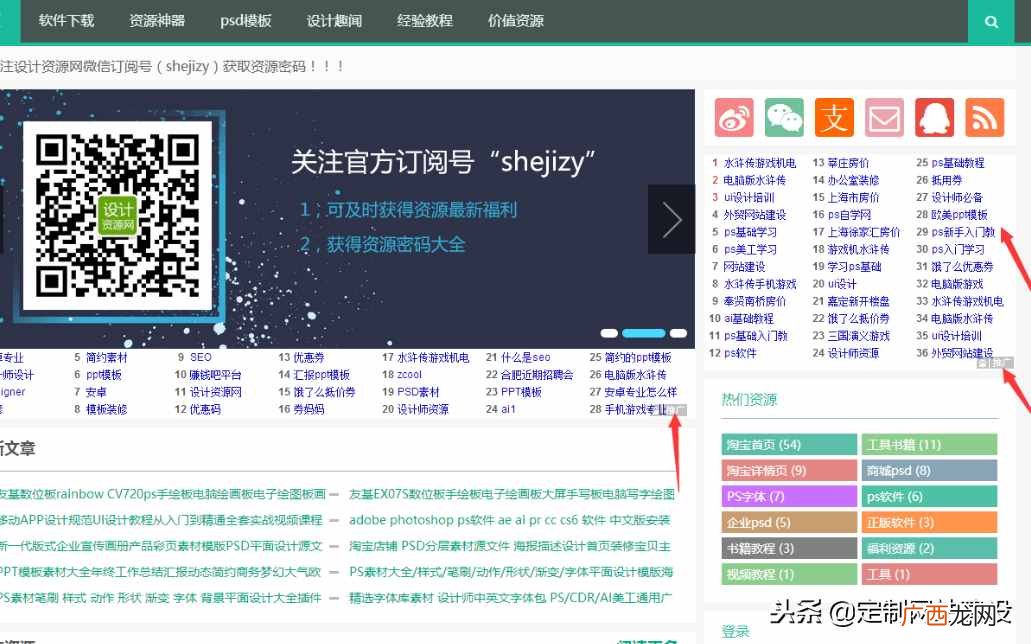Click the PS字体 (7) tag
The height and width of the screenshot is (644, 1031).
click(789, 496)
